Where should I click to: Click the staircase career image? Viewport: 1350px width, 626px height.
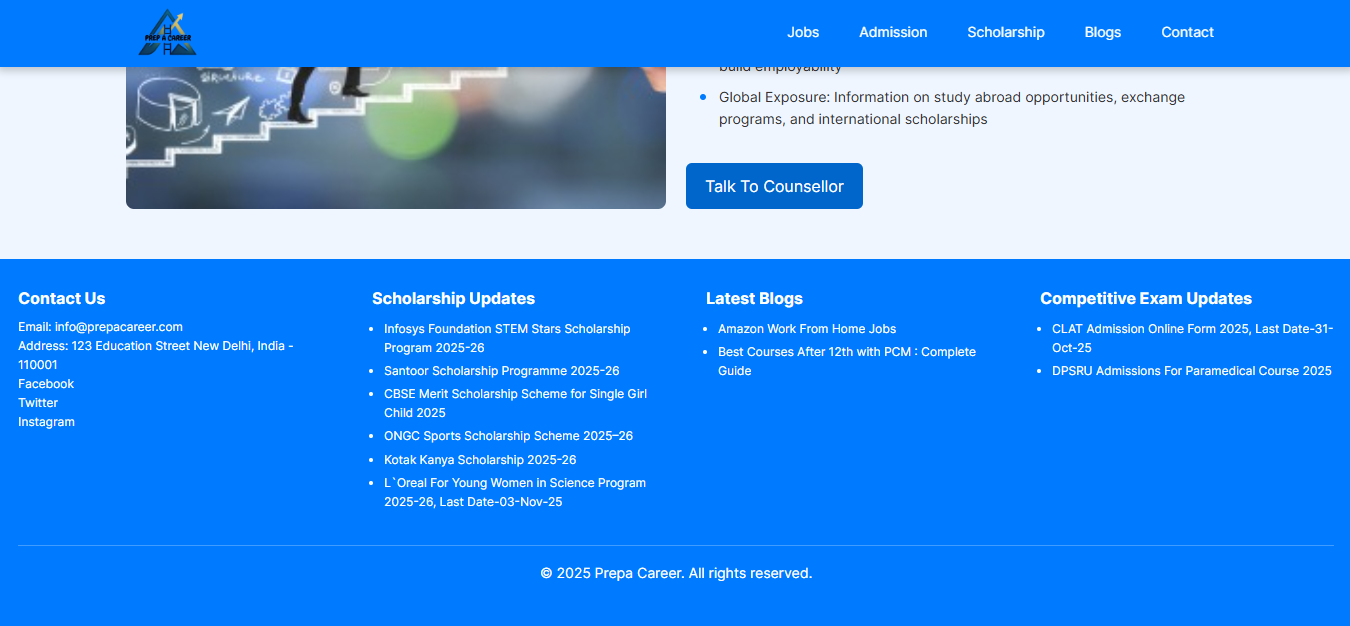coord(395,138)
